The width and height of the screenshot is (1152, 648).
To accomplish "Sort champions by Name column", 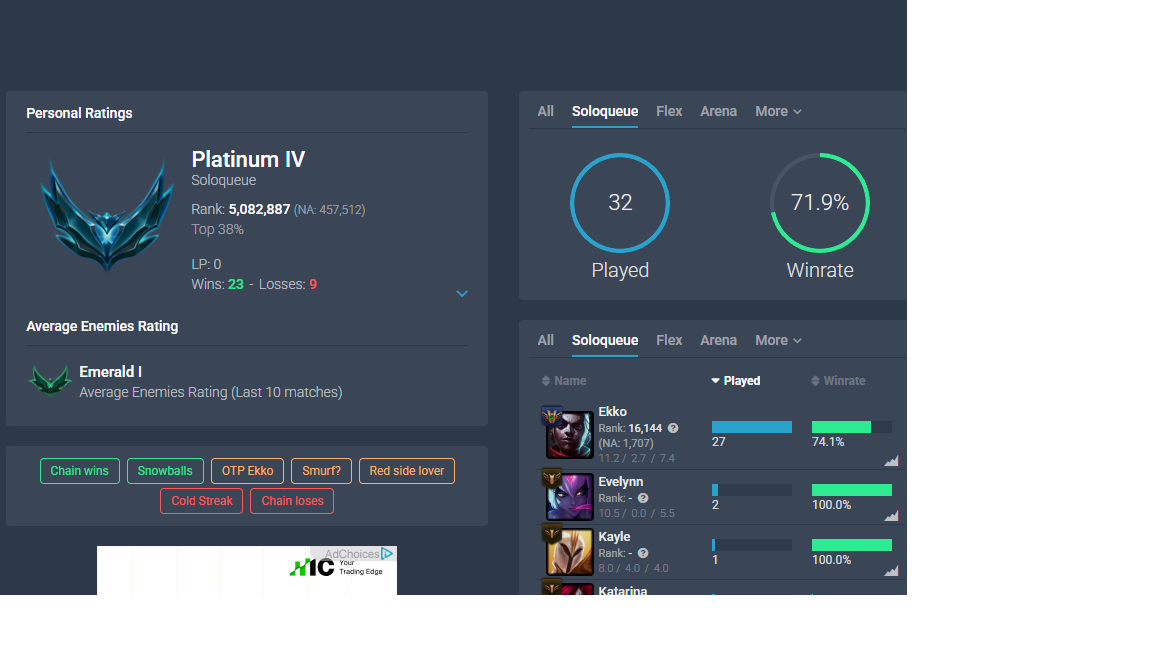I will click(x=564, y=381).
